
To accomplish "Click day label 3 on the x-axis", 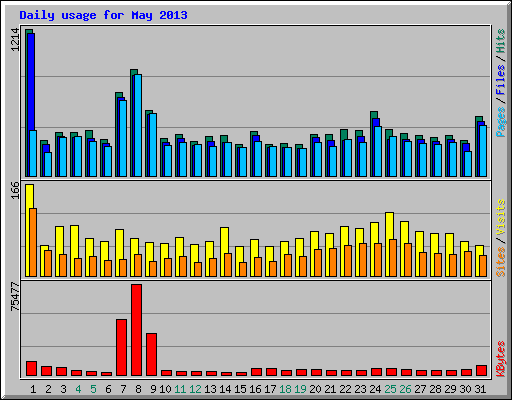I will (x=63, y=389).
